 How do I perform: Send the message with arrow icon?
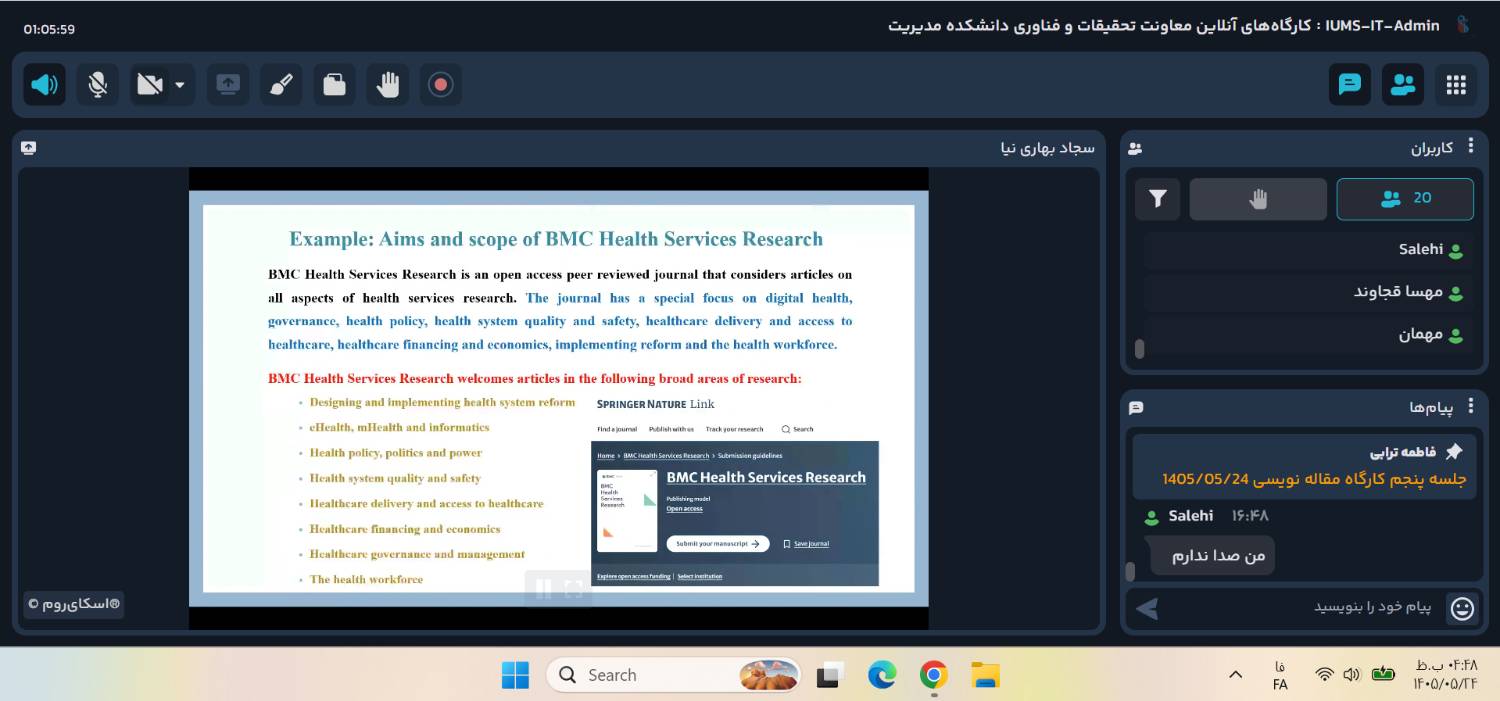(1147, 608)
